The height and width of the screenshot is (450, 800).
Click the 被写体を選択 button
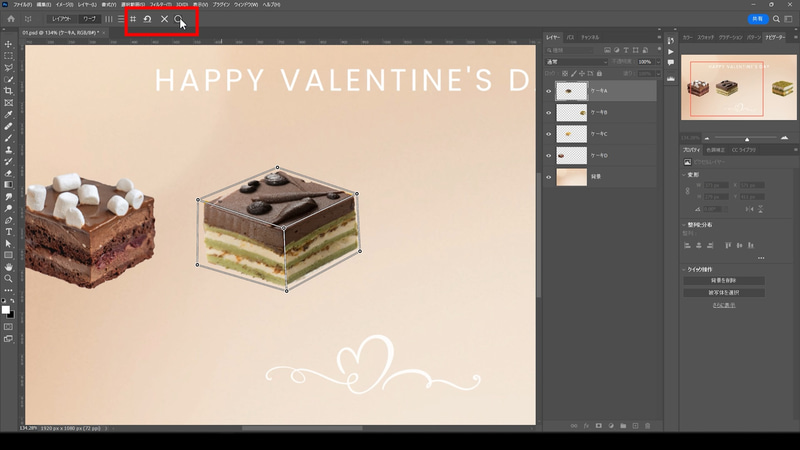pos(724,293)
